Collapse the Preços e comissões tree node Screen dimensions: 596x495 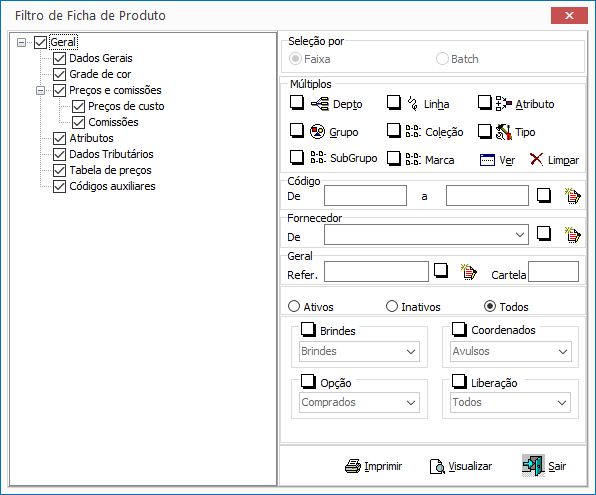point(40,90)
